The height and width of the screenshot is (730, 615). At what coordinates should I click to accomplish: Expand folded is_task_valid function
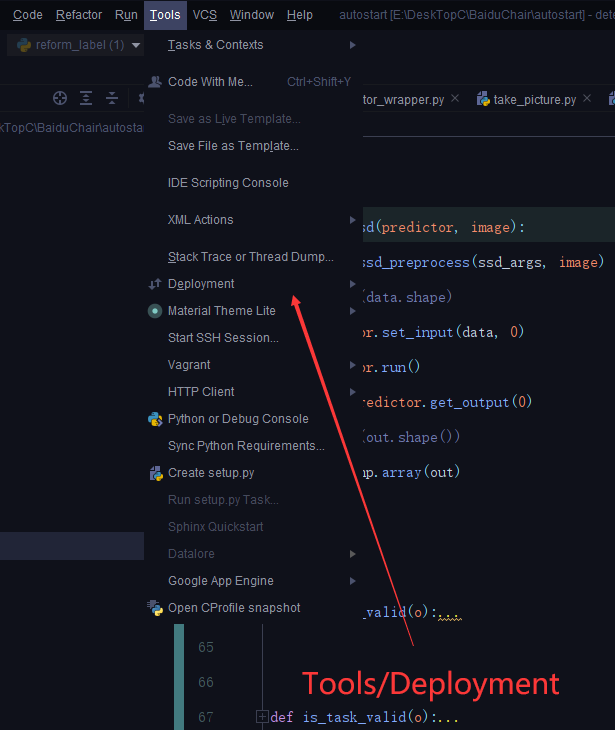pos(262,716)
